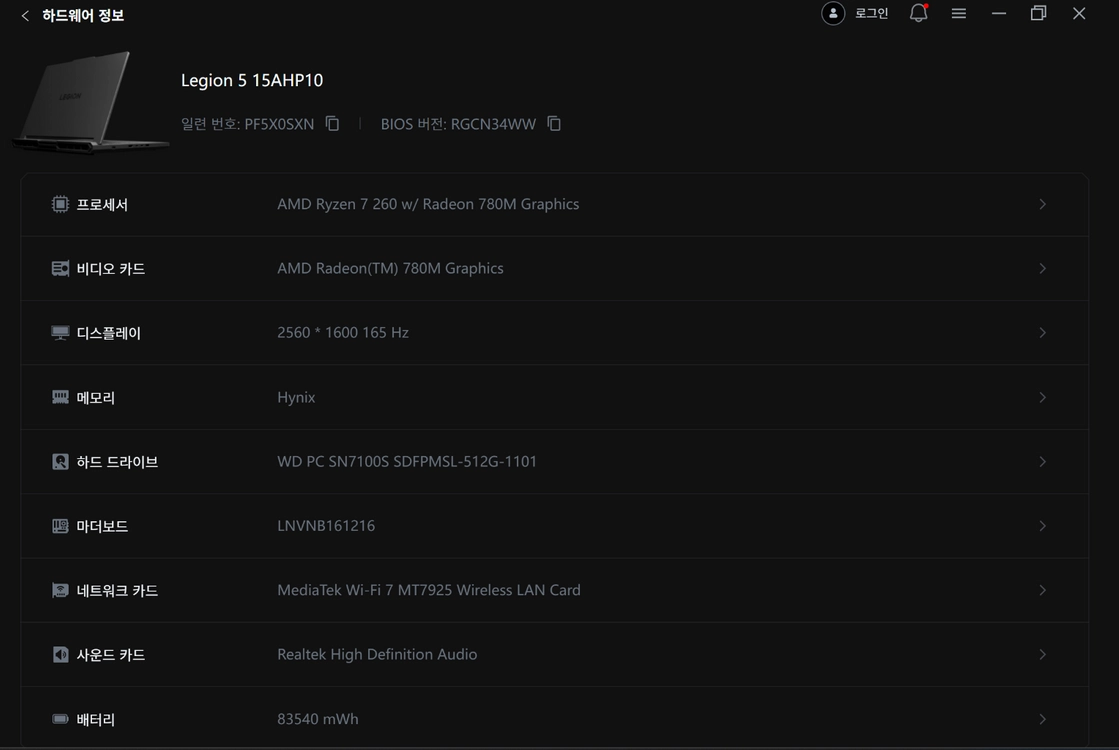Expand the 마더보드 row chevron
This screenshot has height=750, width=1119.
[x=1043, y=526]
